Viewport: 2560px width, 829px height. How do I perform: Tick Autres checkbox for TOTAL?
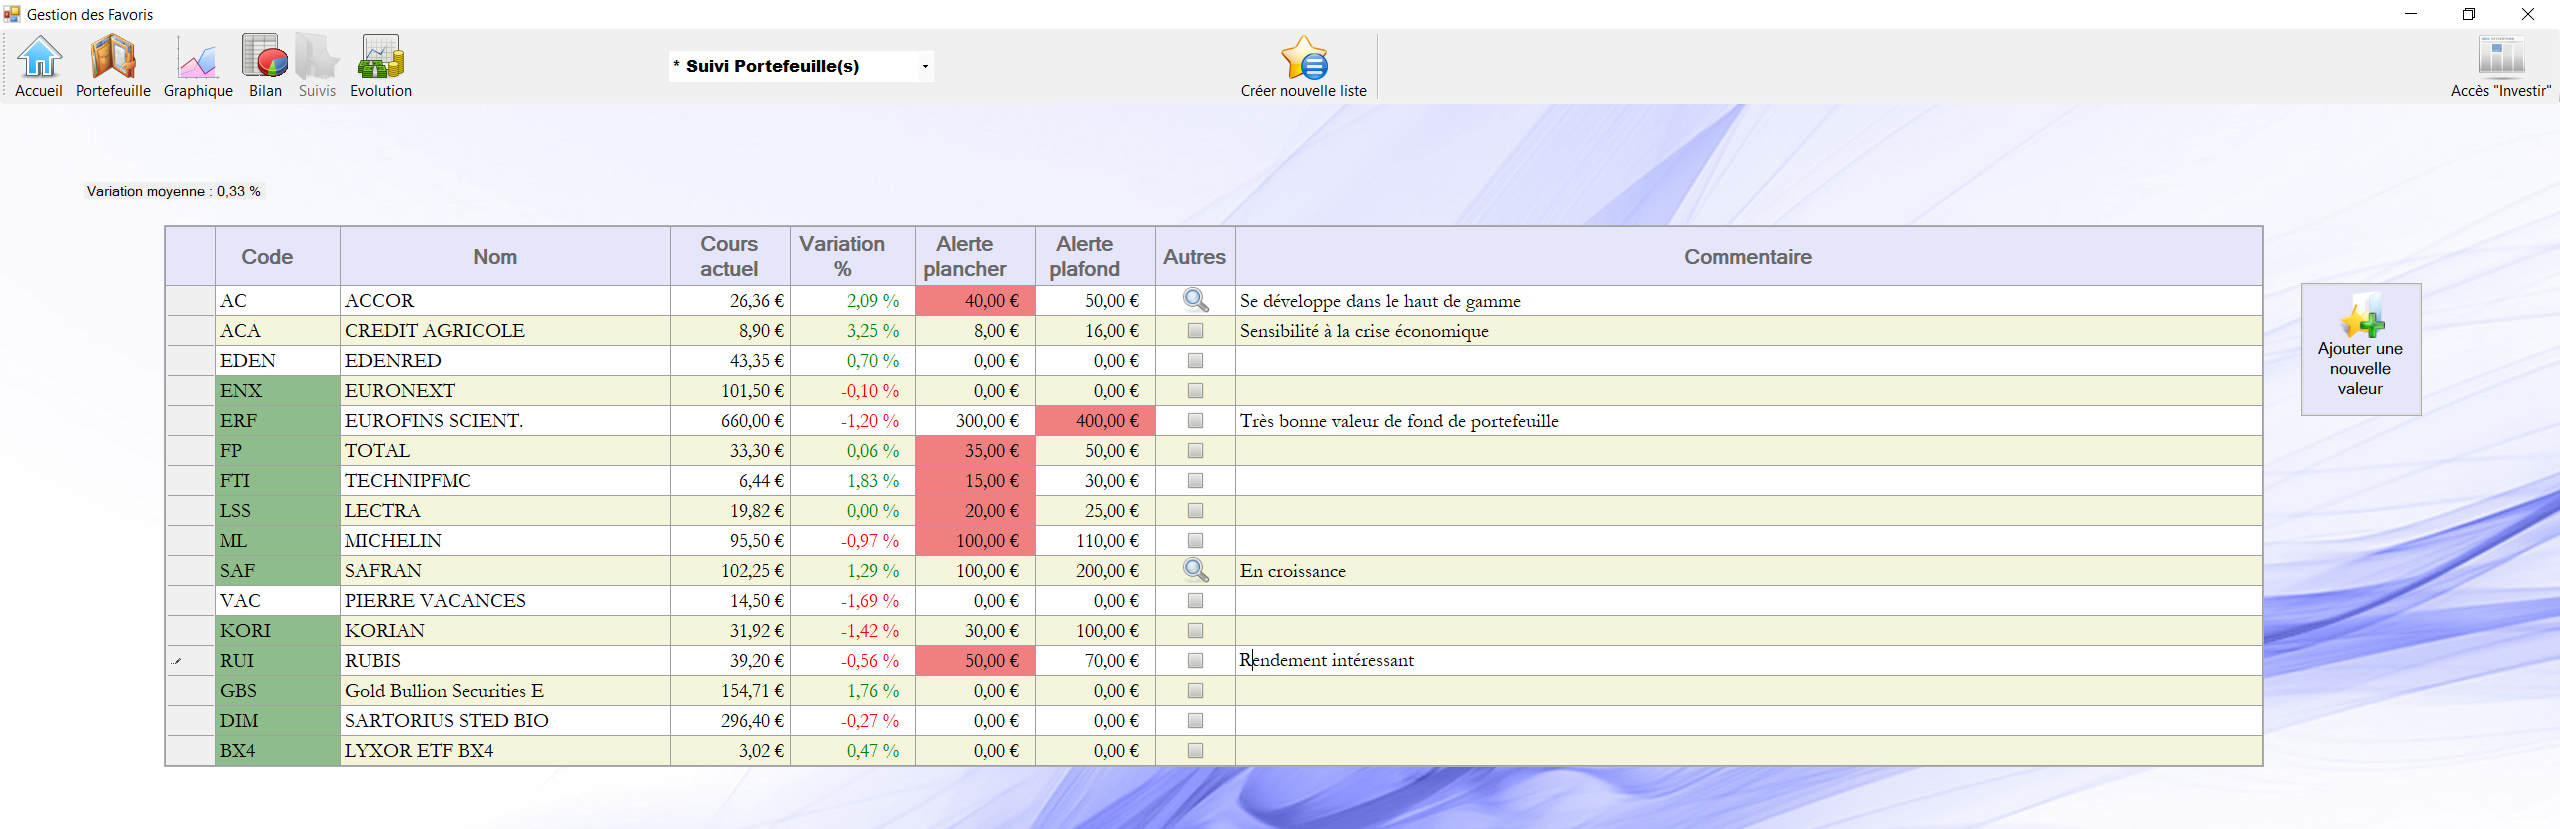pos(1195,451)
